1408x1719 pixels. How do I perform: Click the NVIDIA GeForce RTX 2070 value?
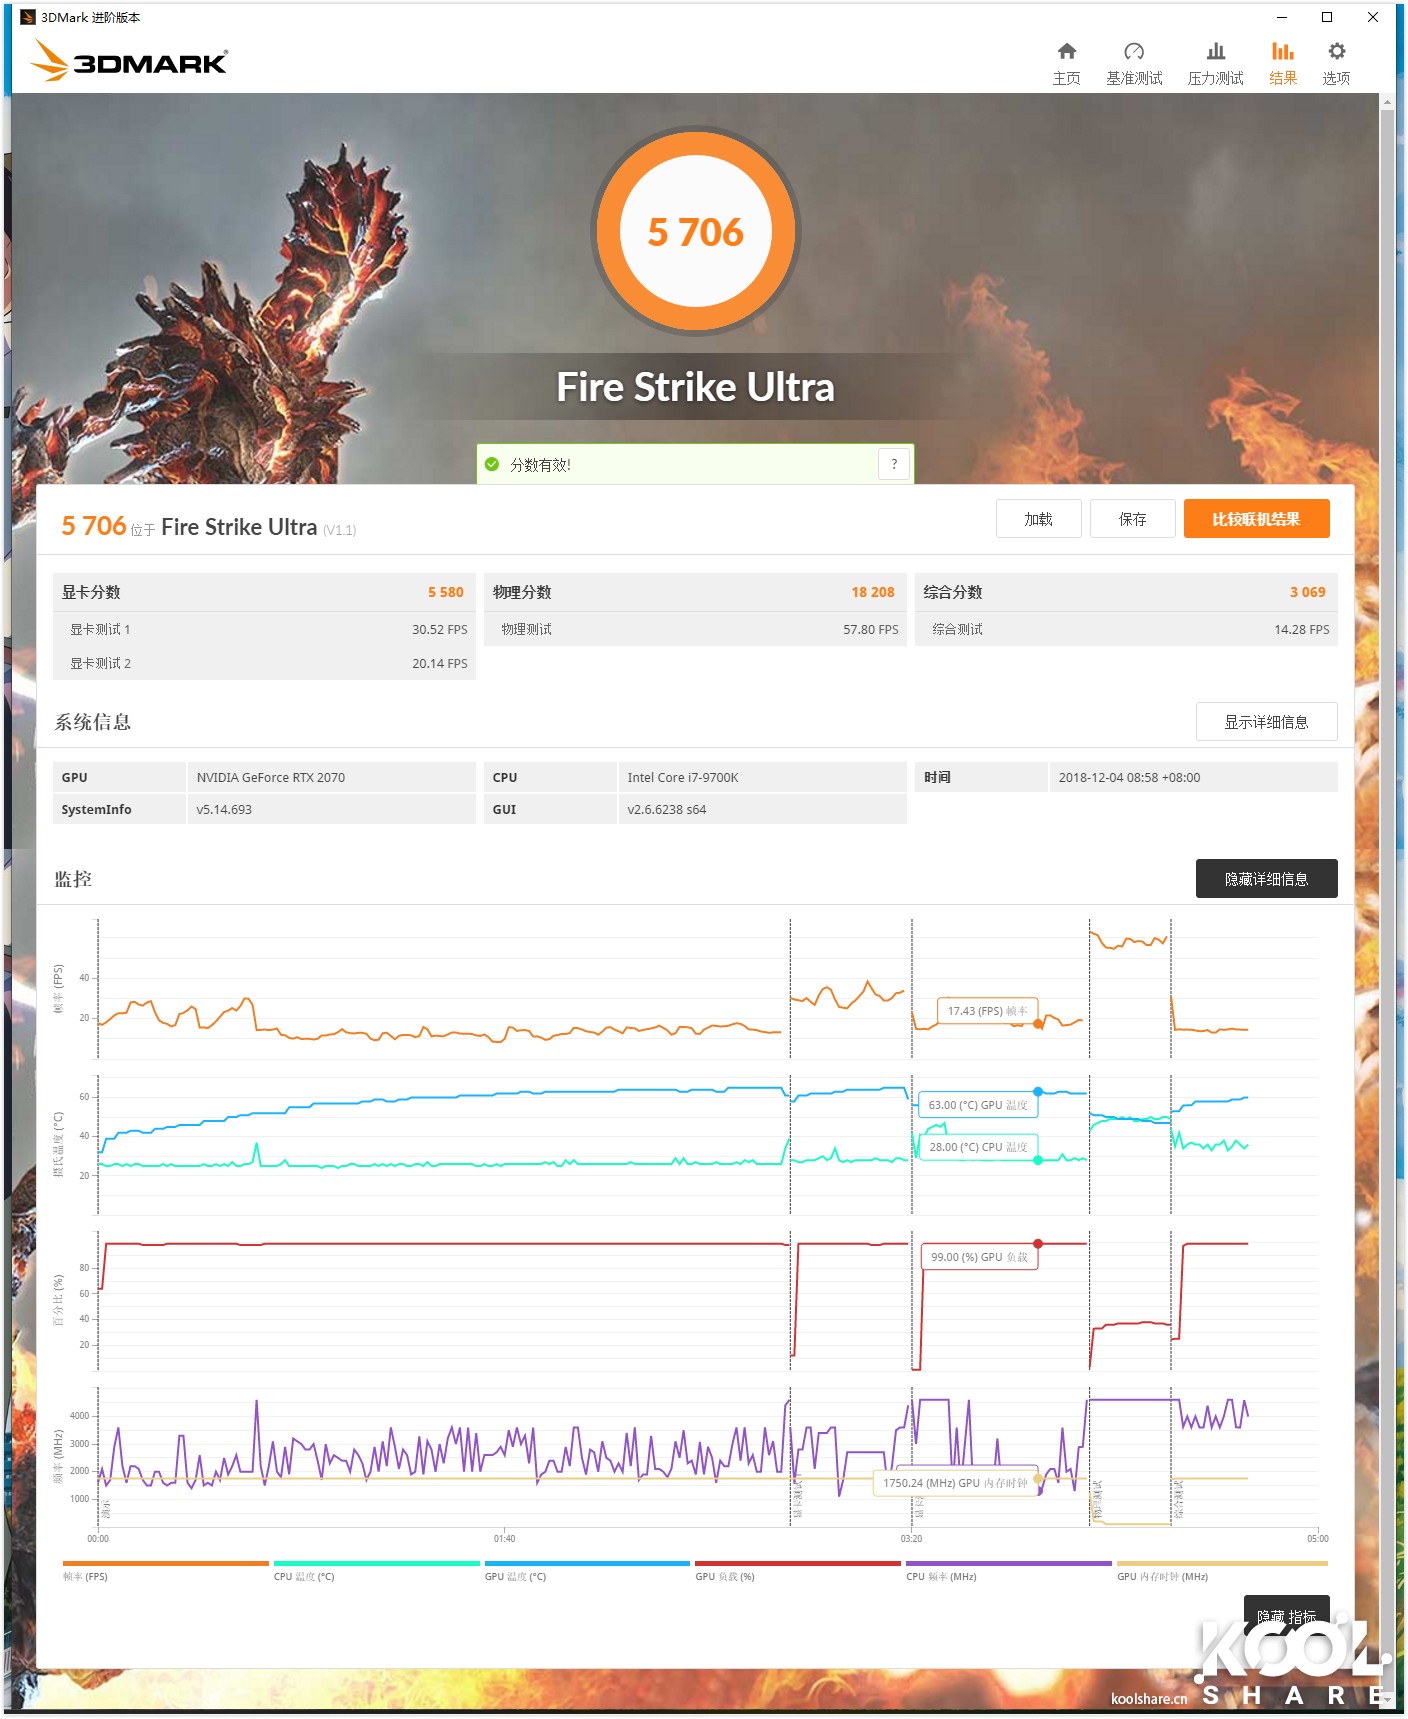tap(270, 777)
